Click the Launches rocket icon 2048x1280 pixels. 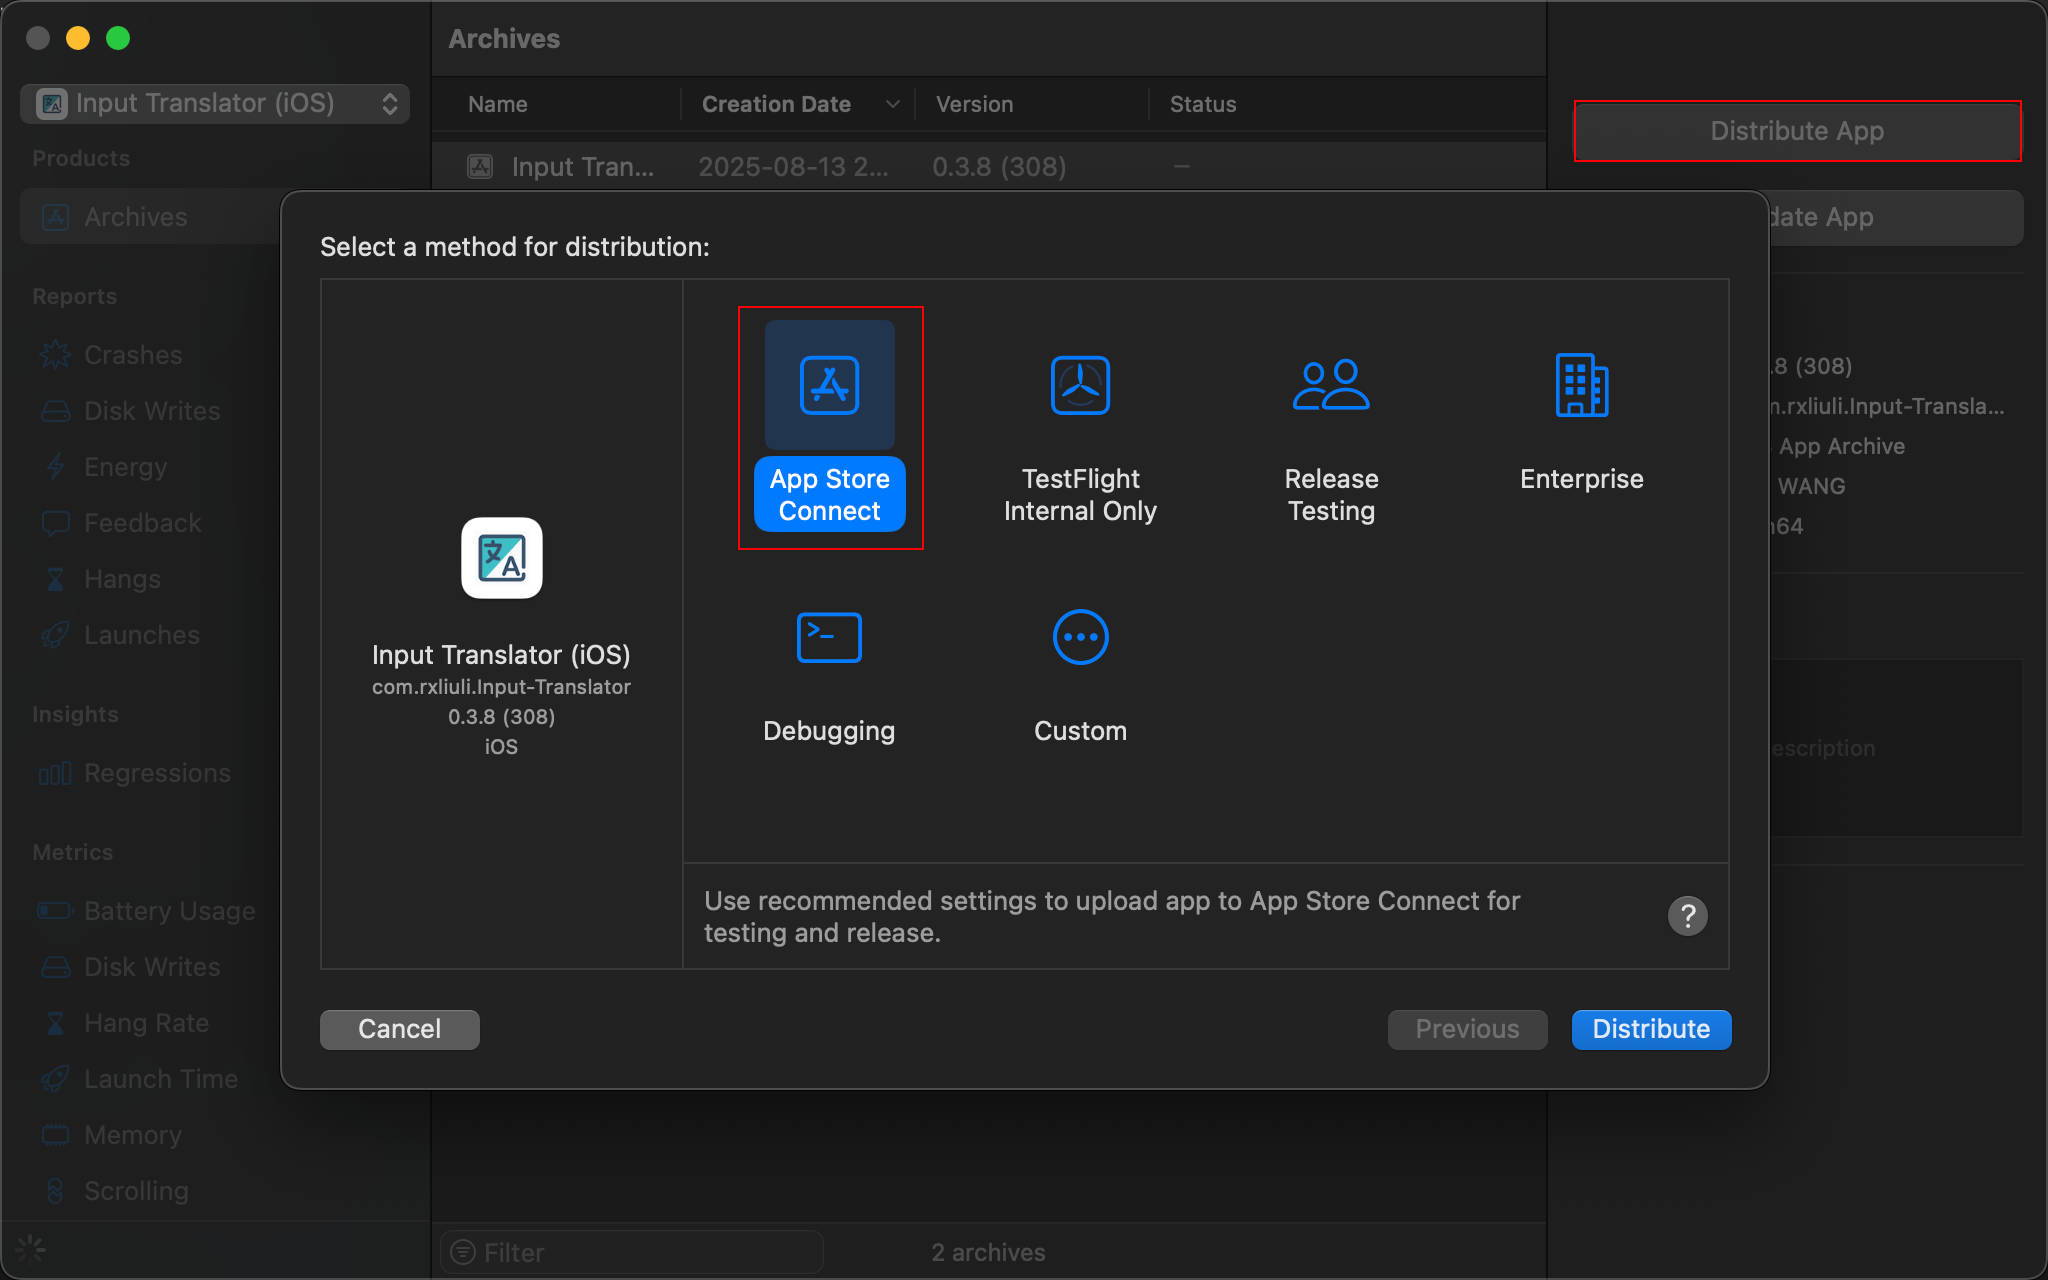[55, 635]
